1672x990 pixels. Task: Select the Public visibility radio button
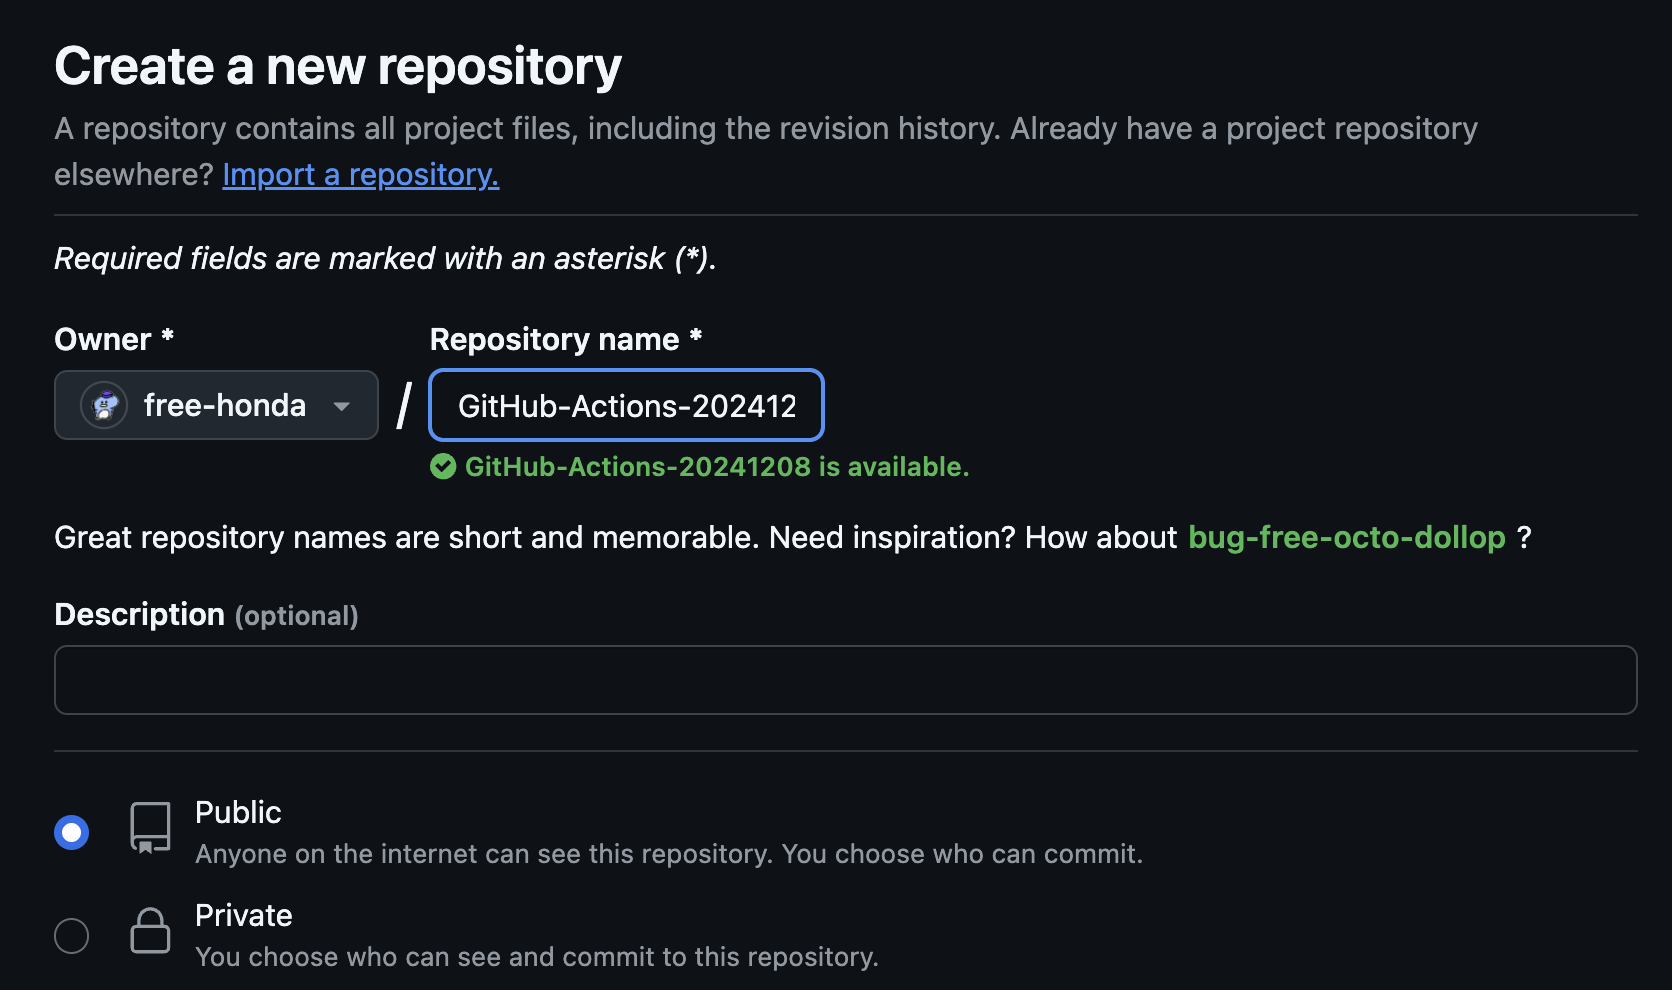coord(71,831)
